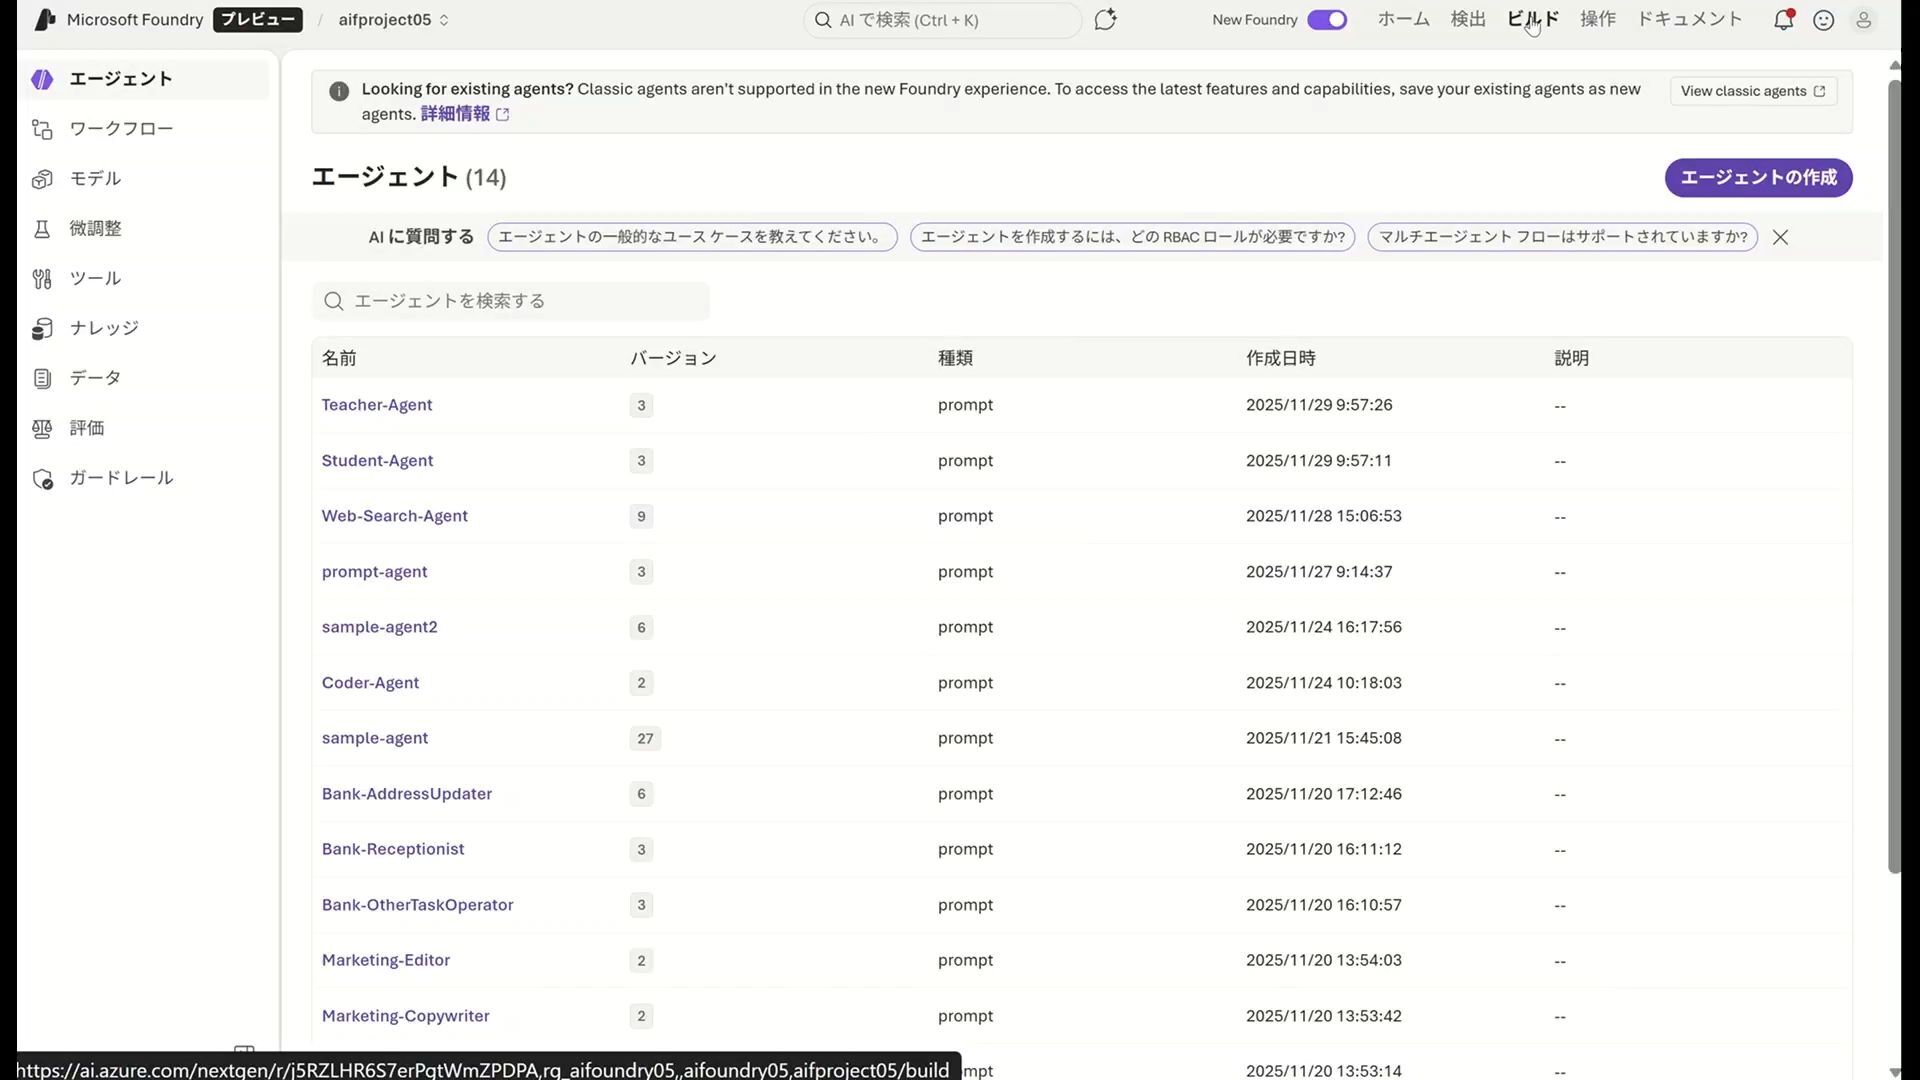Open the Guardrails shield icon

42,479
